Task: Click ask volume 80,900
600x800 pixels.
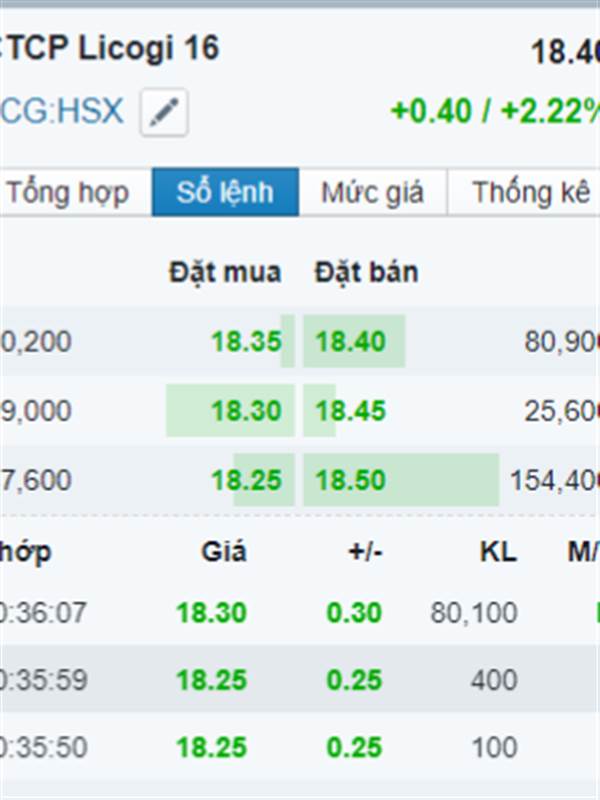Action: pyautogui.click(x=562, y=341)
